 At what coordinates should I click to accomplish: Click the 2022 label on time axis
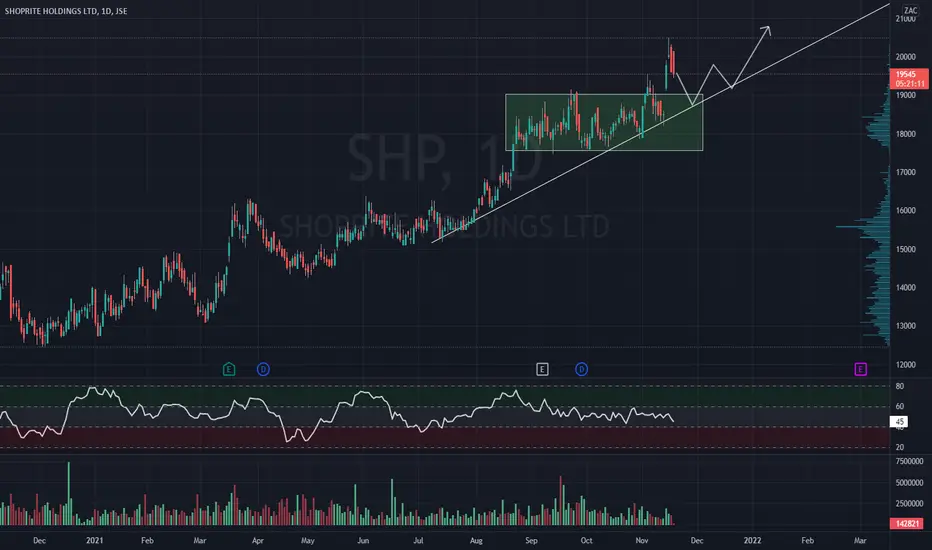click(x=752, y=540)
